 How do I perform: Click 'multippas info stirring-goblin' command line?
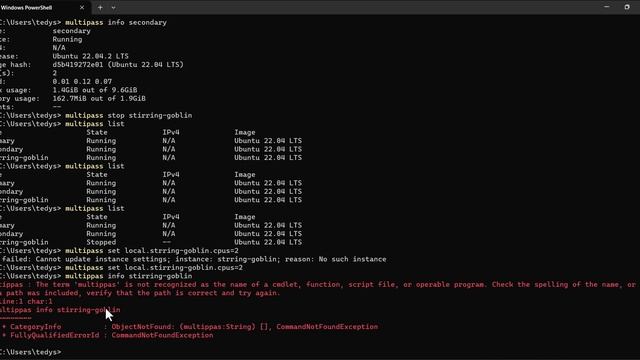click(x=129, y=276)
